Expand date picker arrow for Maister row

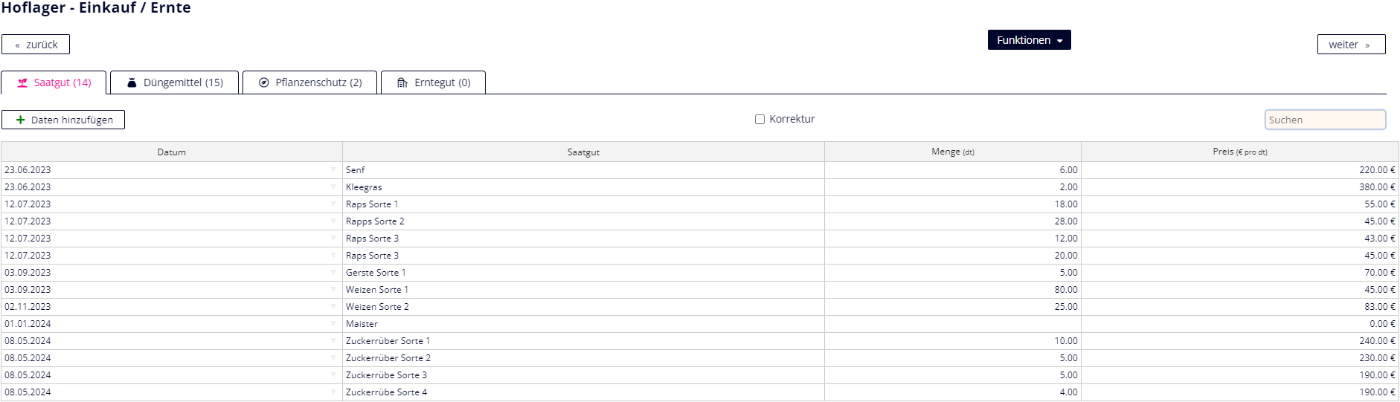tap(333, 324)
